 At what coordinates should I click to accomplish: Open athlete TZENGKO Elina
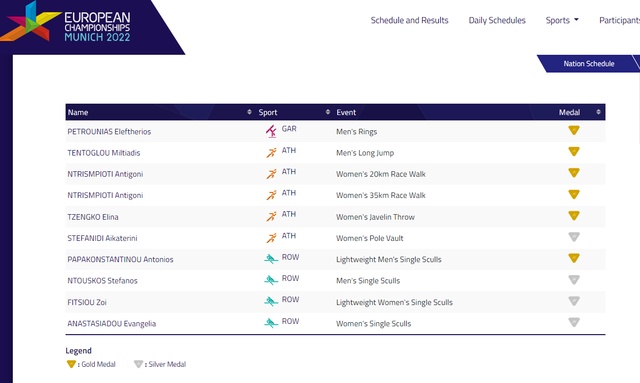(93, 217)
